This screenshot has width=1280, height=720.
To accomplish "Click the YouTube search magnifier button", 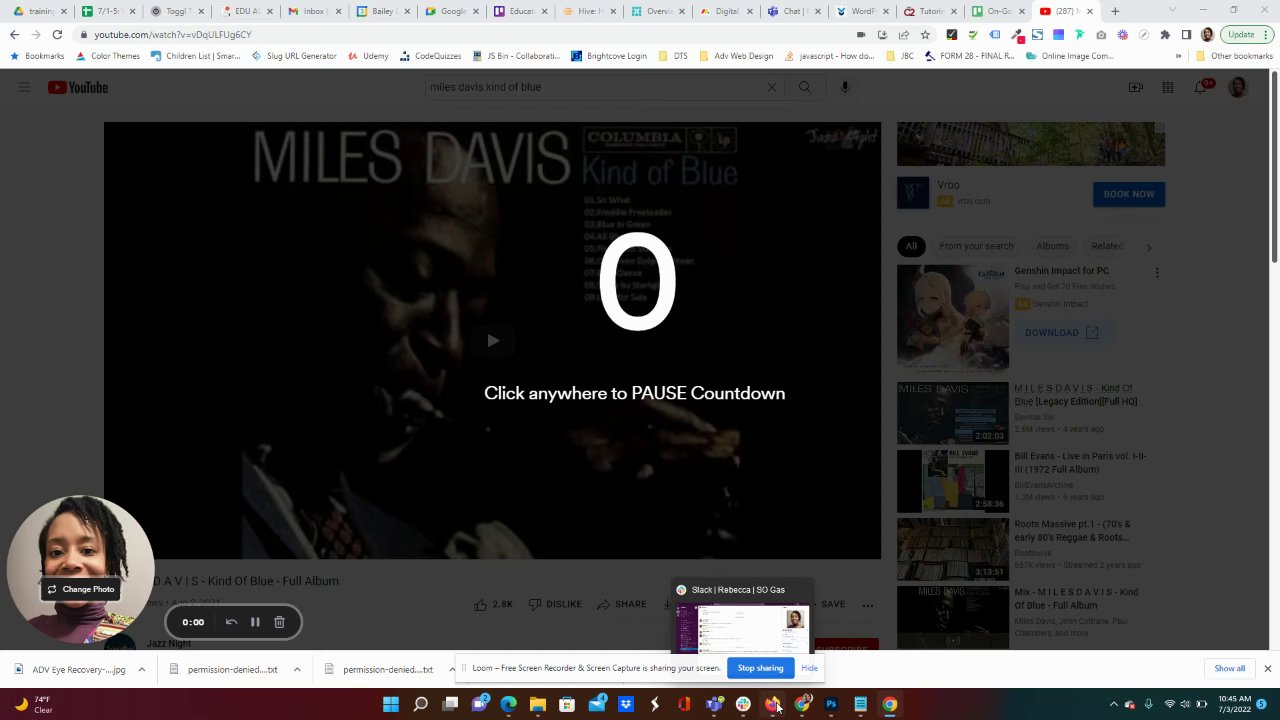I will (x=805, y=87).
